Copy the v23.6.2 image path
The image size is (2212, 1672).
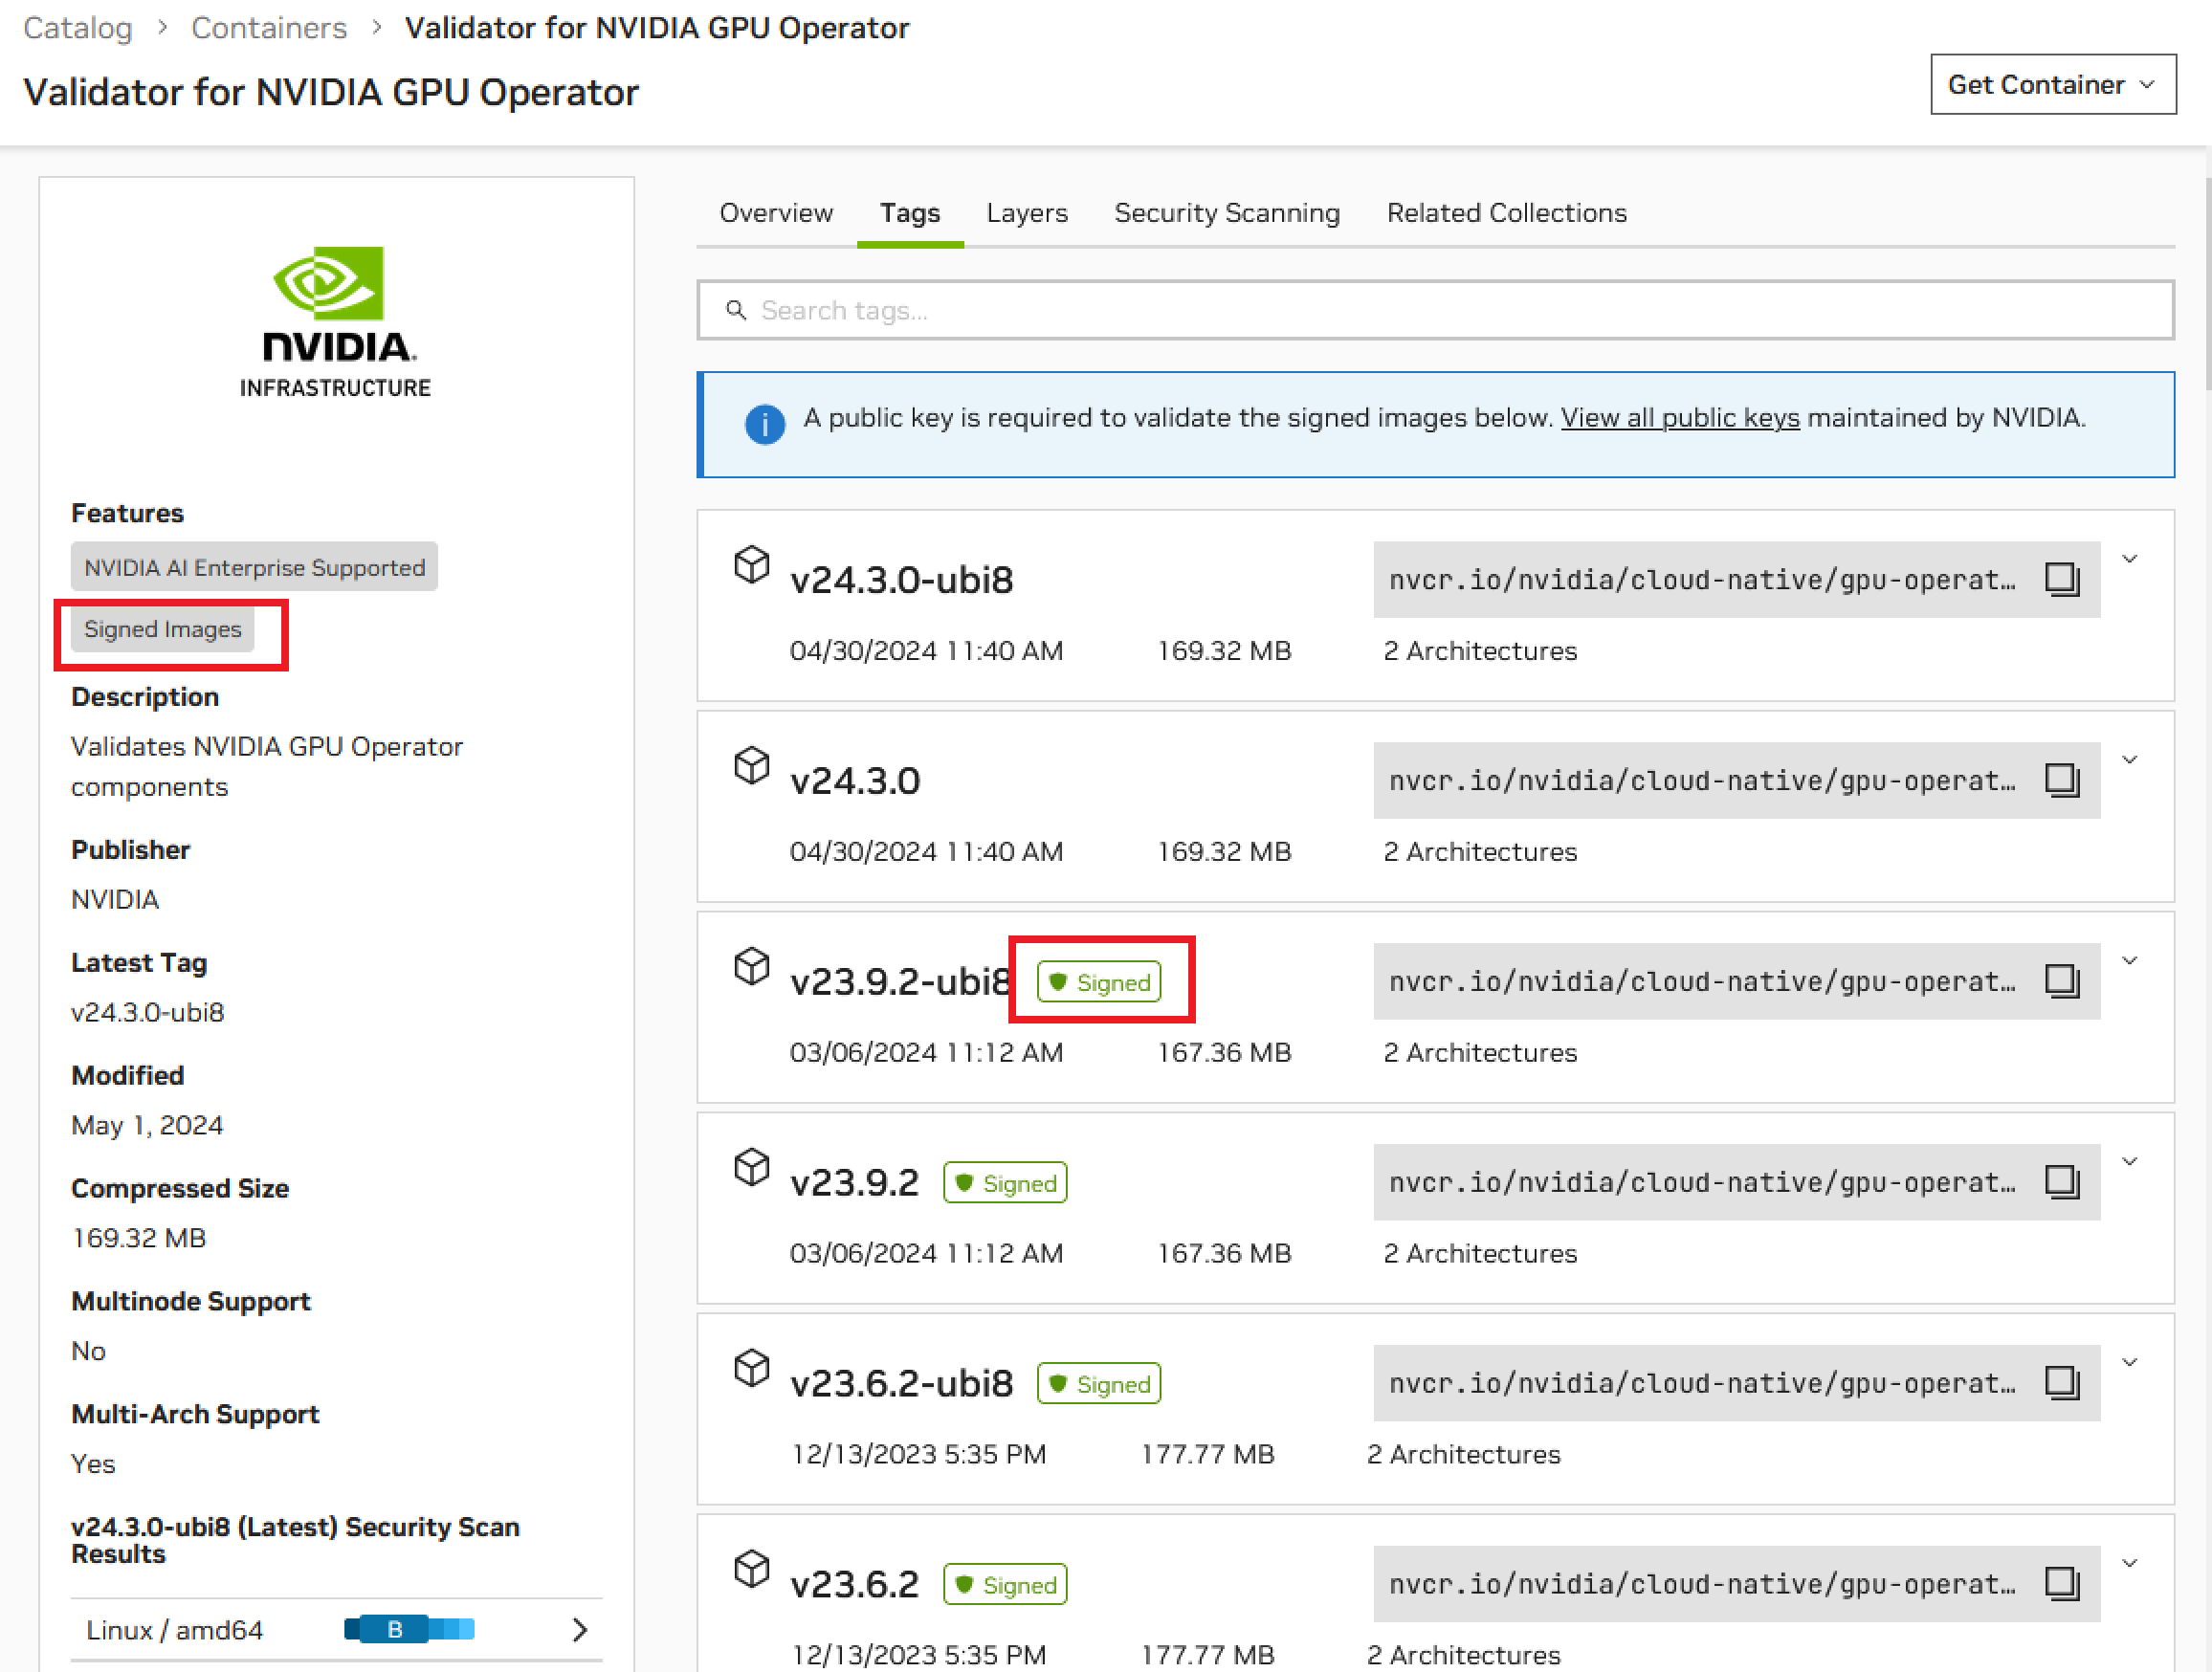click(x=2064, y=1584)
